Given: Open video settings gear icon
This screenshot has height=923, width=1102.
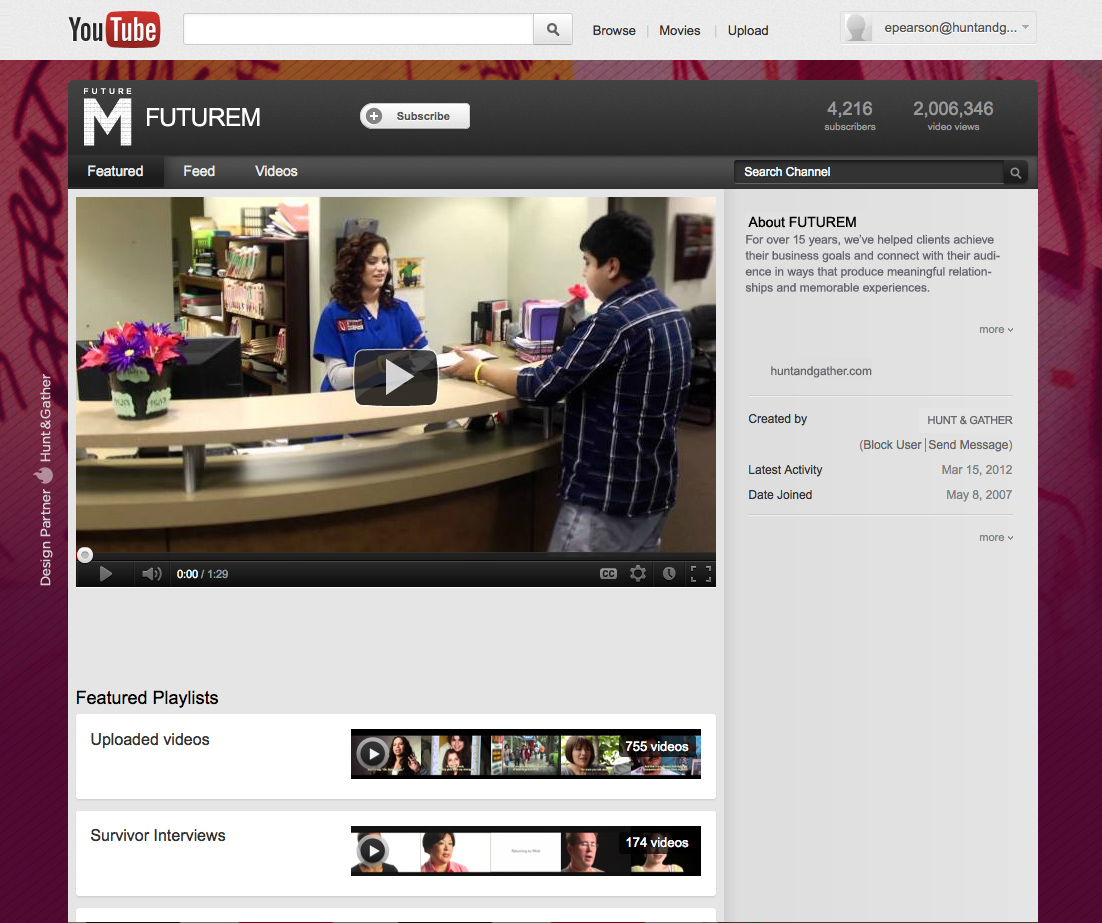Looking at the screenshot, I should [x=637, y=574].
